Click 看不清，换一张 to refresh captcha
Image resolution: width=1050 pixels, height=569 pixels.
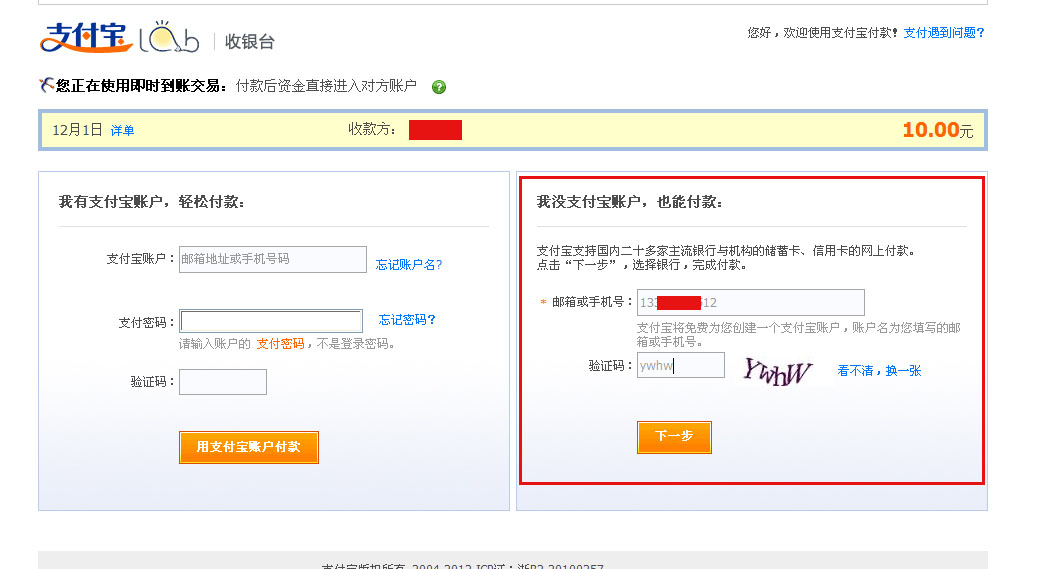(879, 370)
